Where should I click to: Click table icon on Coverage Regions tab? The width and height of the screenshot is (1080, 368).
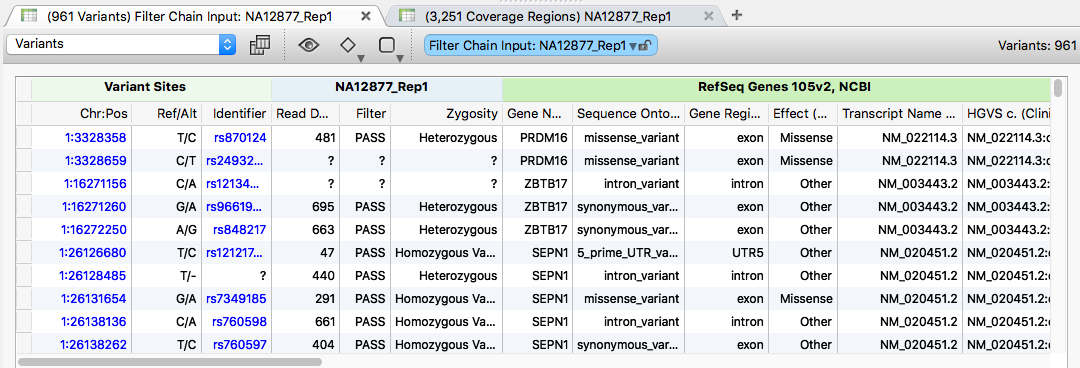tap(407, 15)
